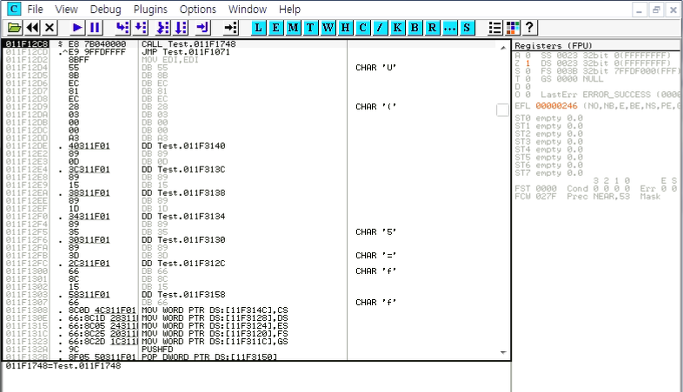Close debugged program with X icon
The width and height of the screenshot is (683, 392).
[x=50, y=28]
